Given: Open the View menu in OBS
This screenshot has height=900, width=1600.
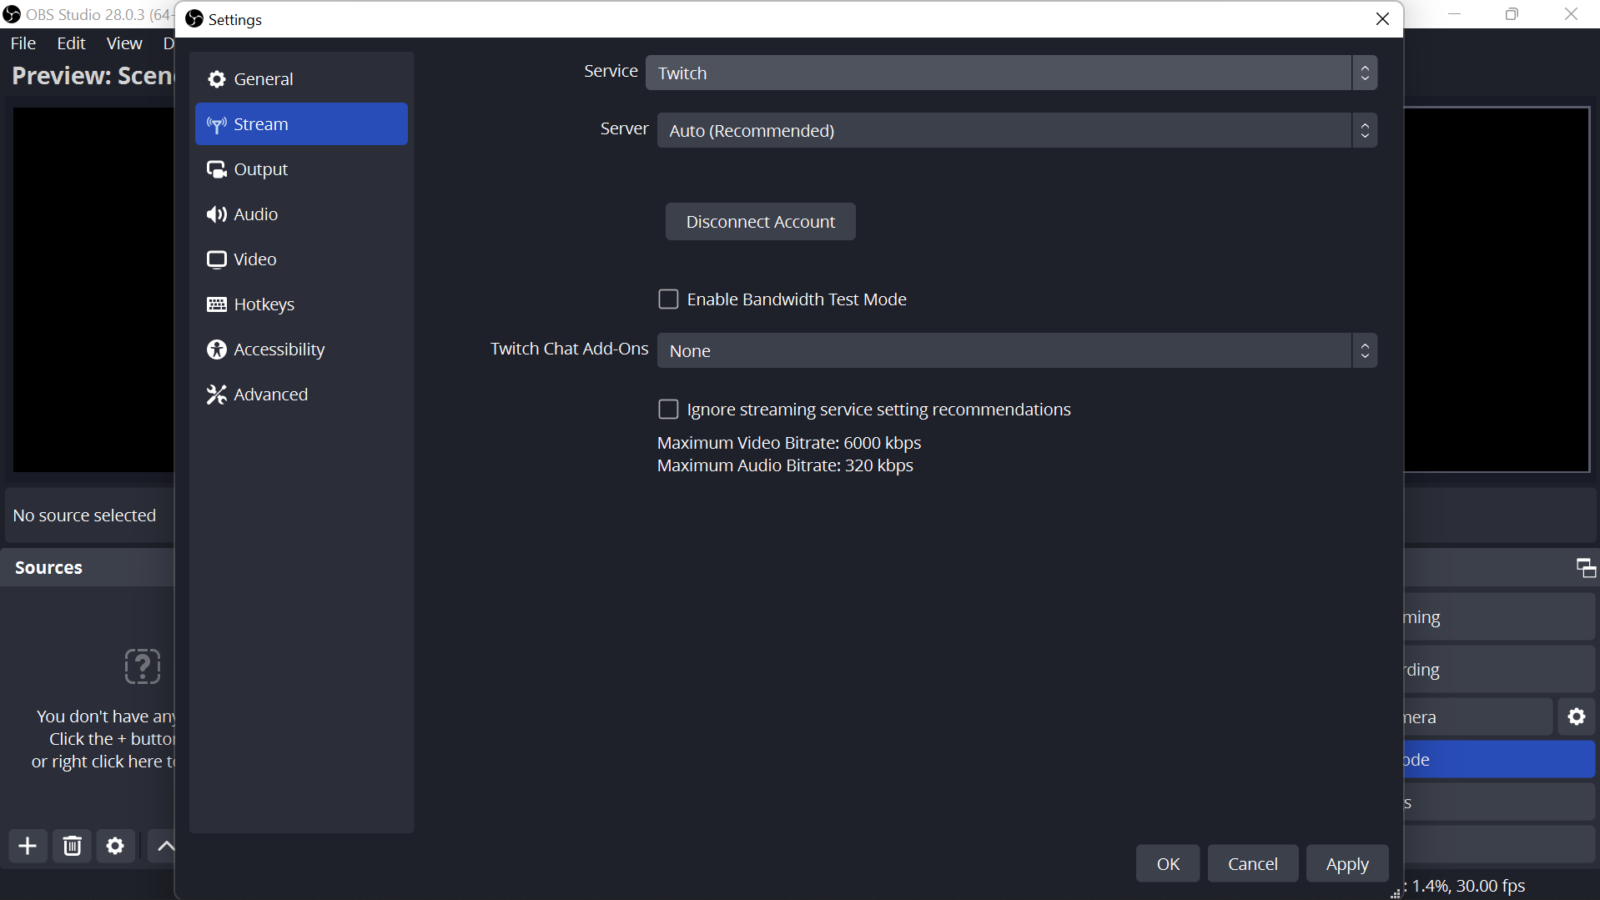Looking at the screenshot, I should pos(124,43).
